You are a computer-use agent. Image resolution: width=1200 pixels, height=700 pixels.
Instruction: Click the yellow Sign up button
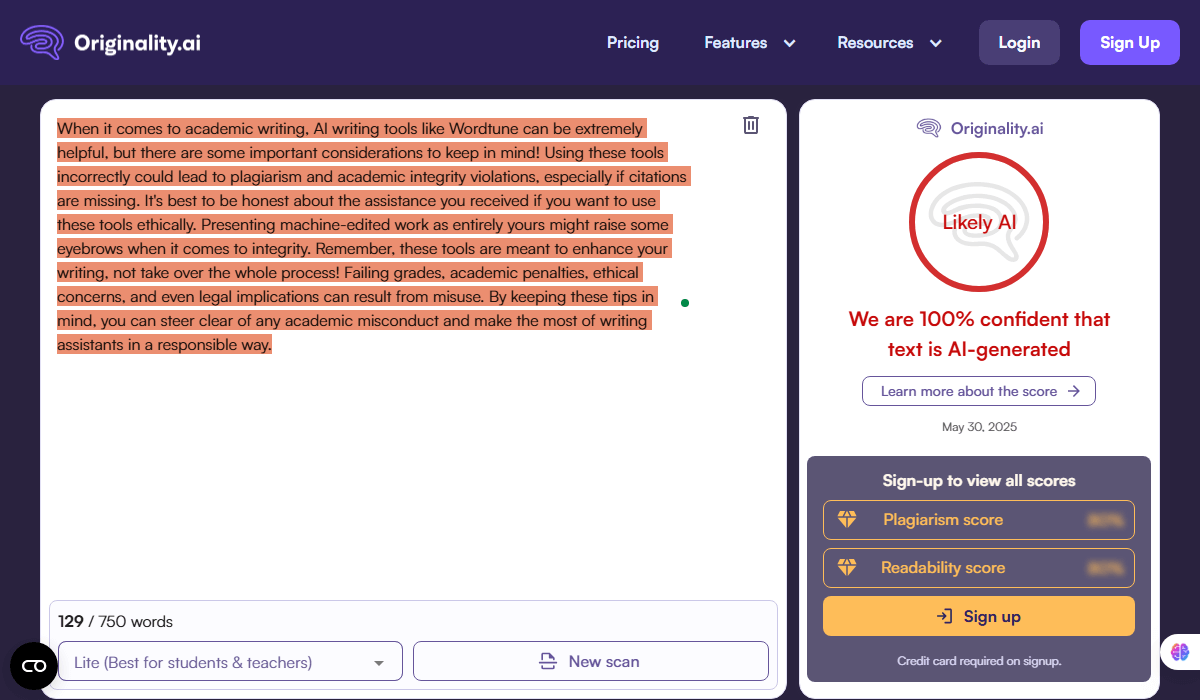(x=979, y=616)
